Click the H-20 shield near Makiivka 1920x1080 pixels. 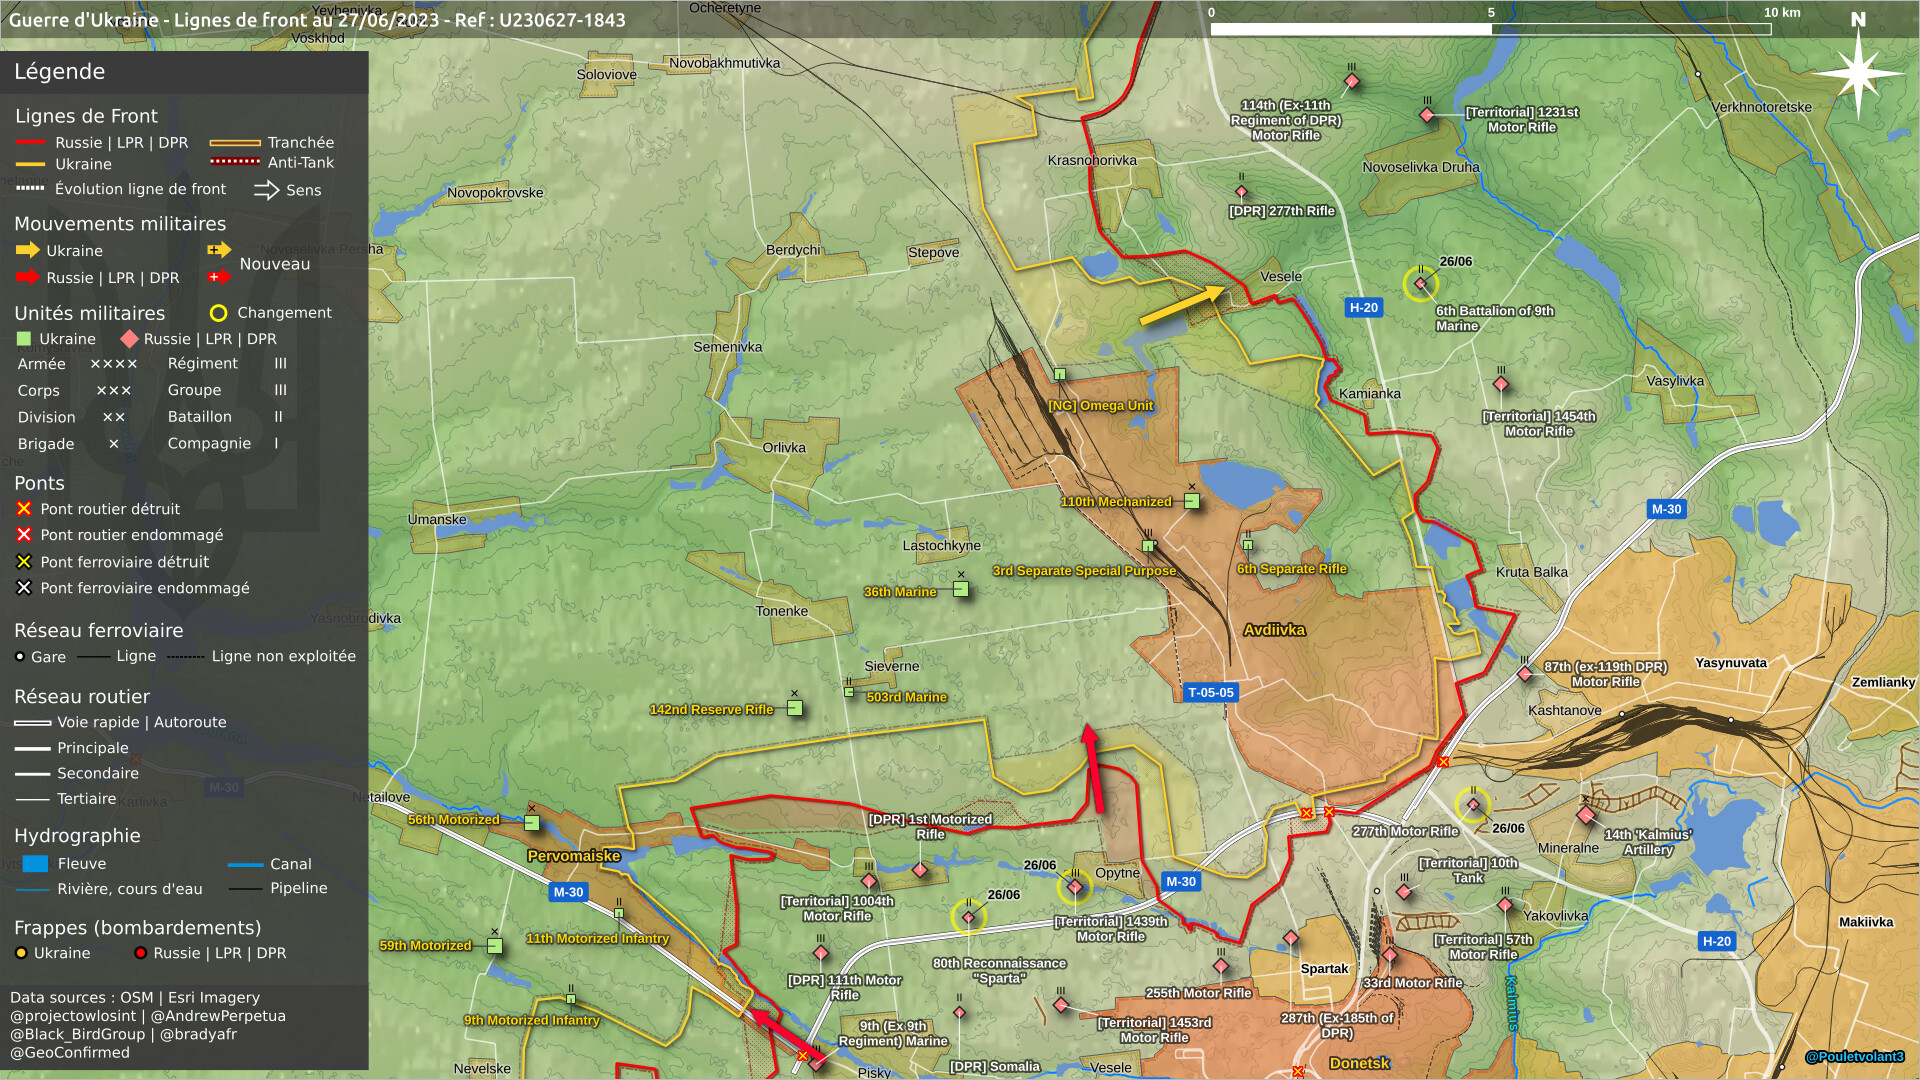tap(1716, 941)
